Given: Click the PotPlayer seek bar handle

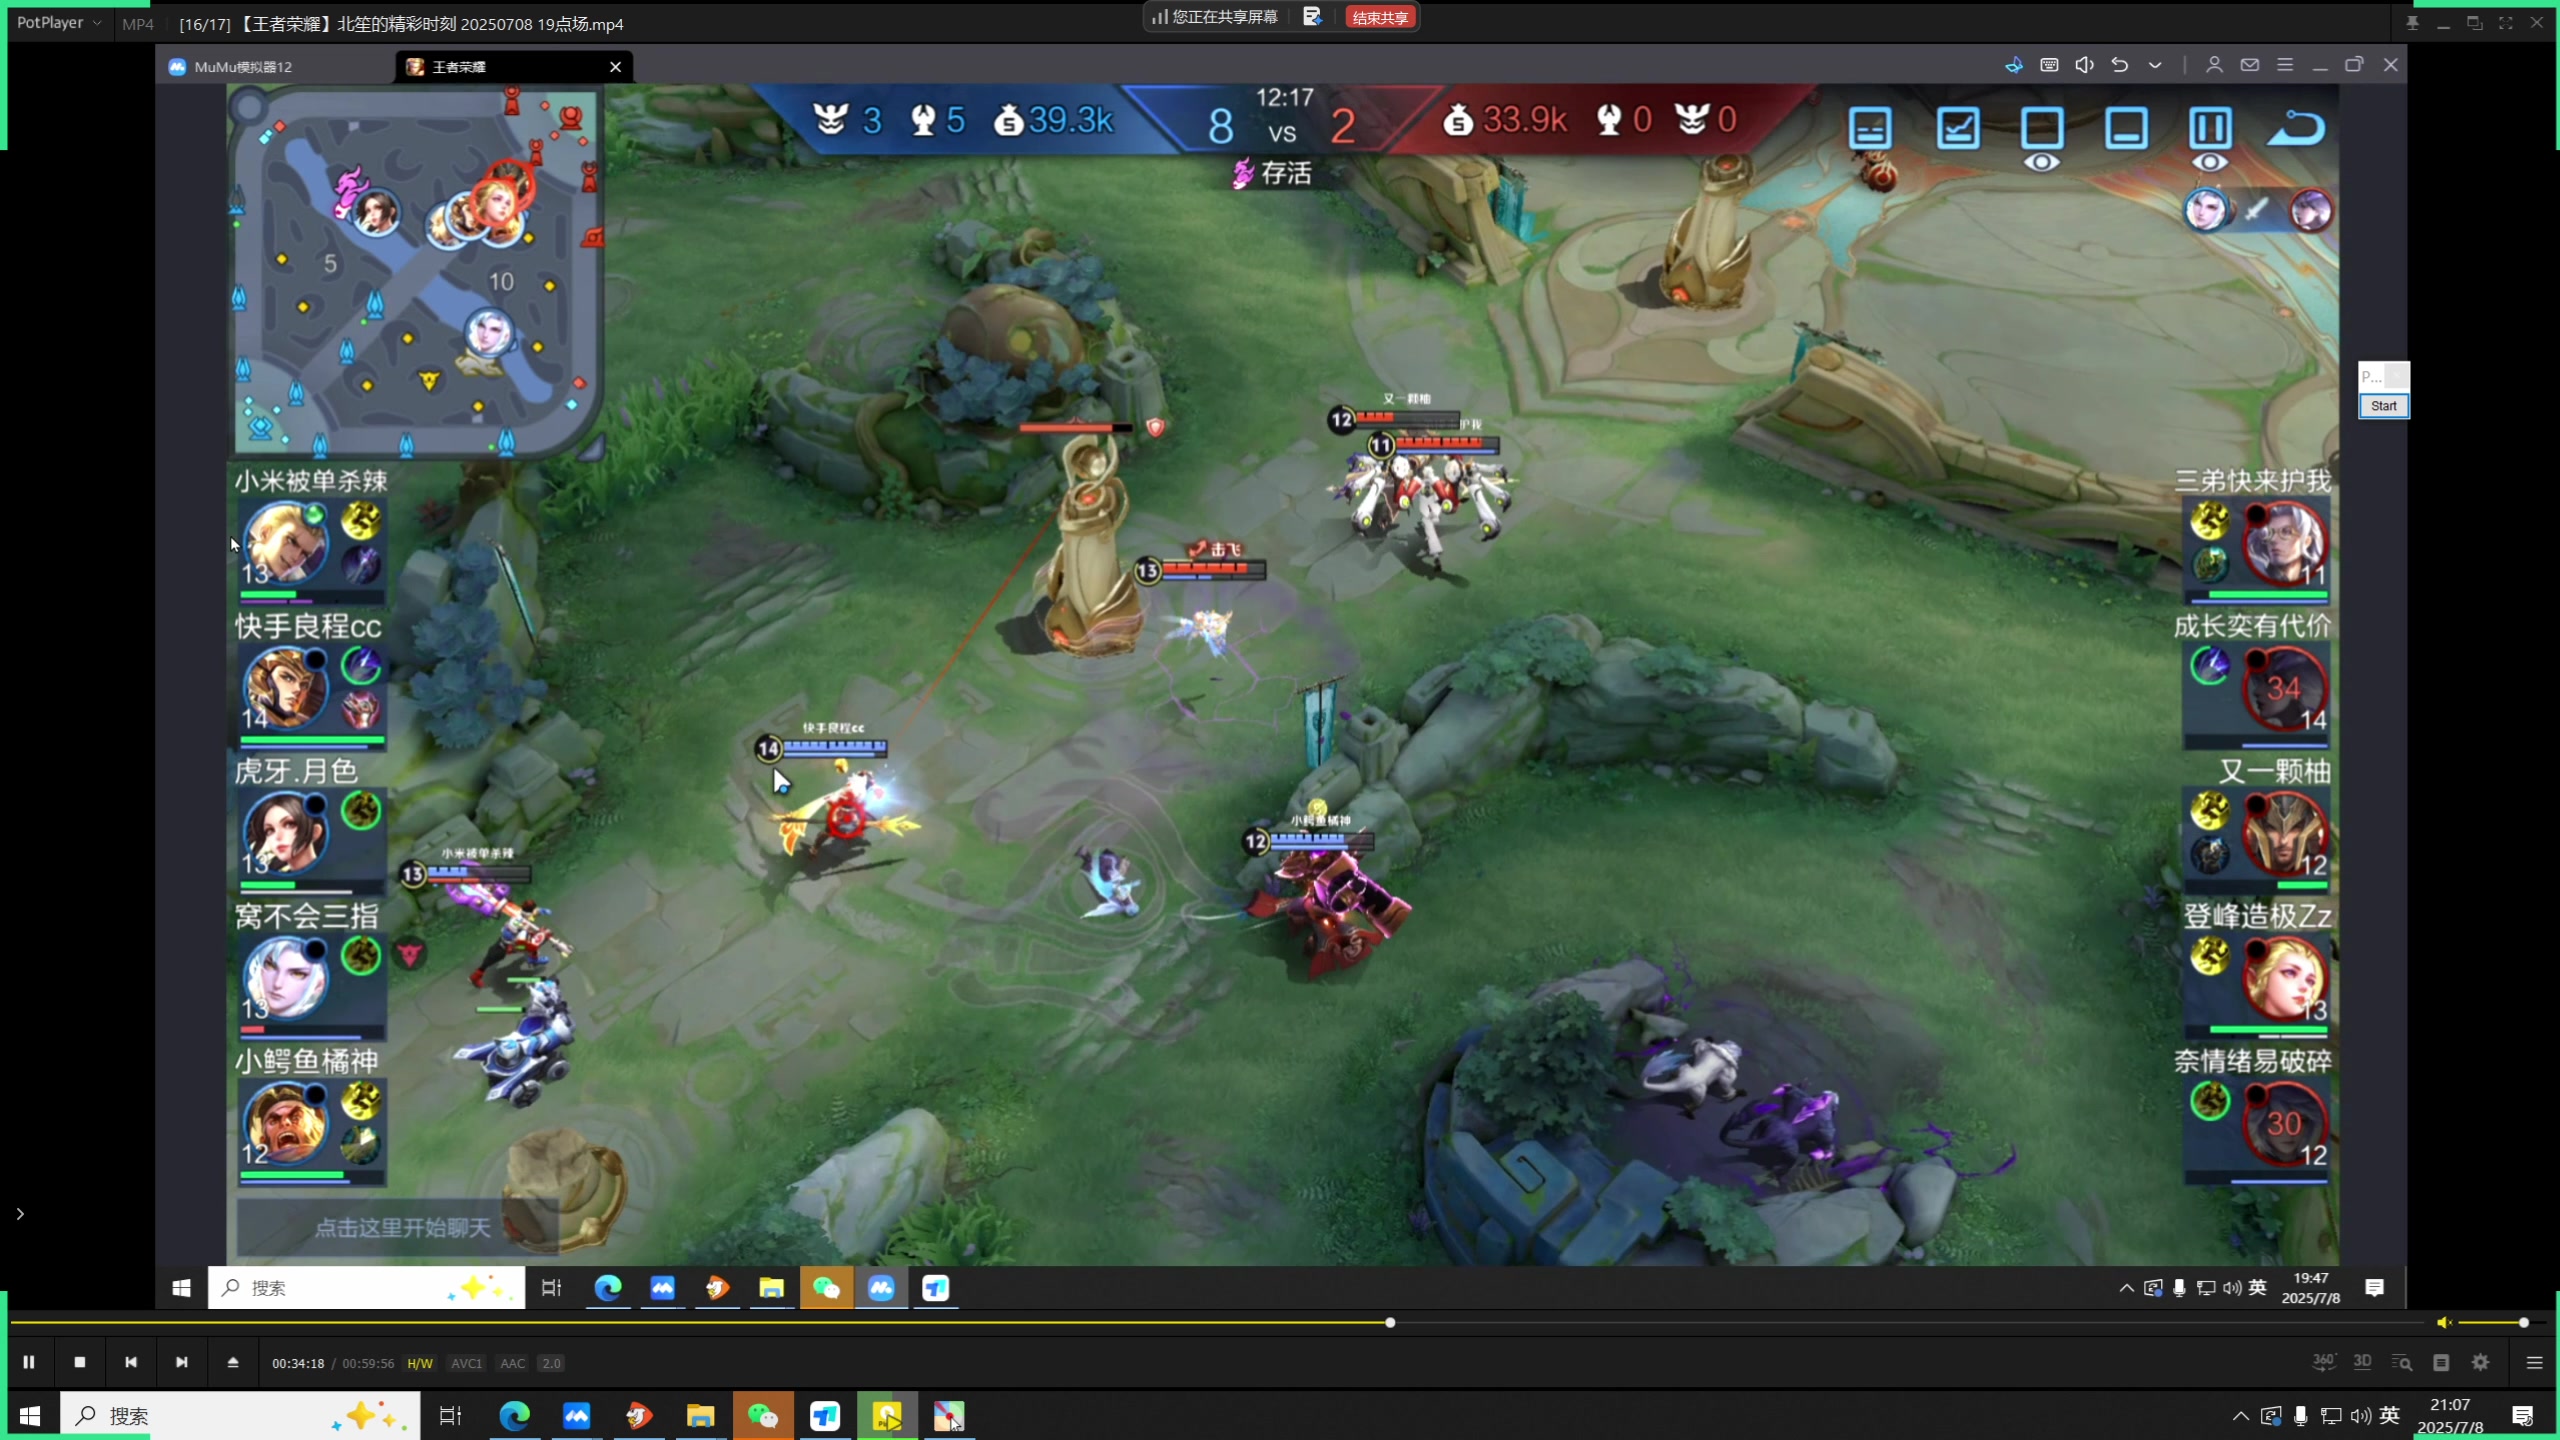Looking at the screenshot, I should coord(1390,1322).
